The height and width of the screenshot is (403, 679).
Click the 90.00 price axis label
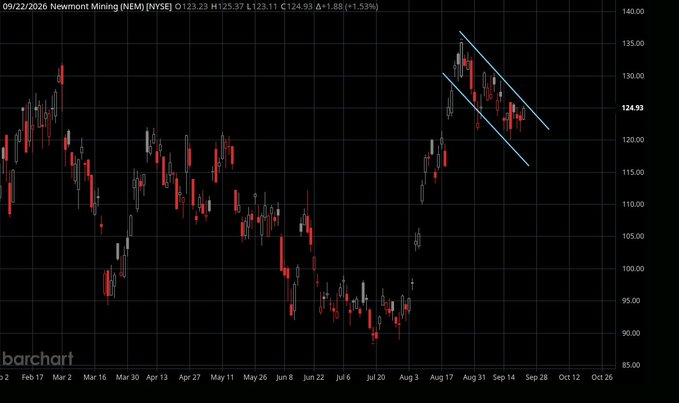(x=631, y=333)
